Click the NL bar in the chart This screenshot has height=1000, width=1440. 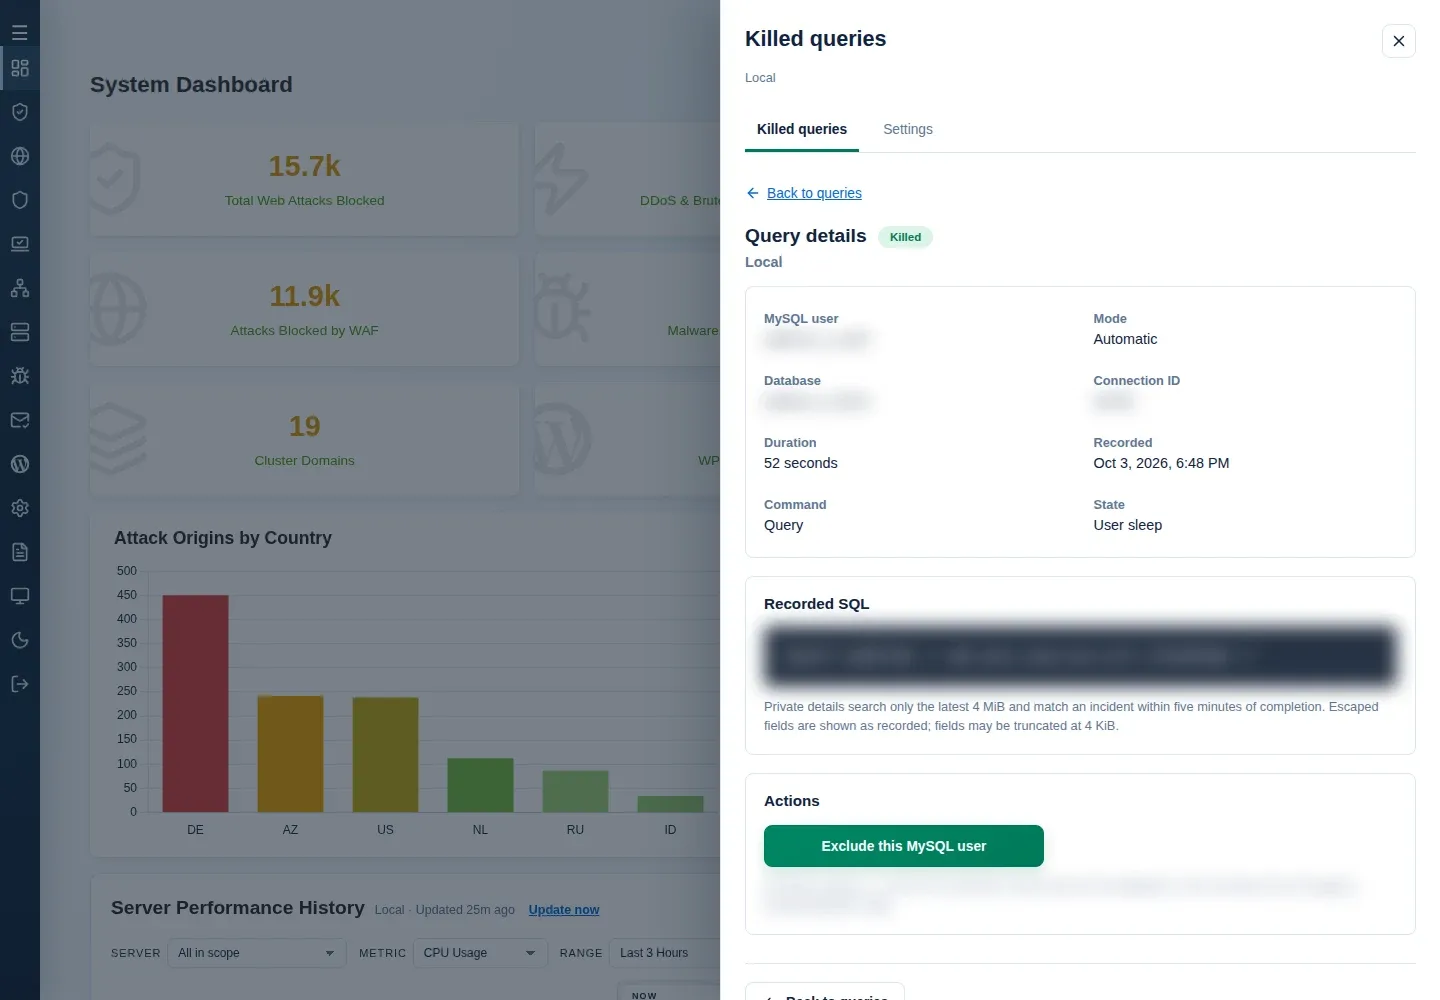point(480,785)
